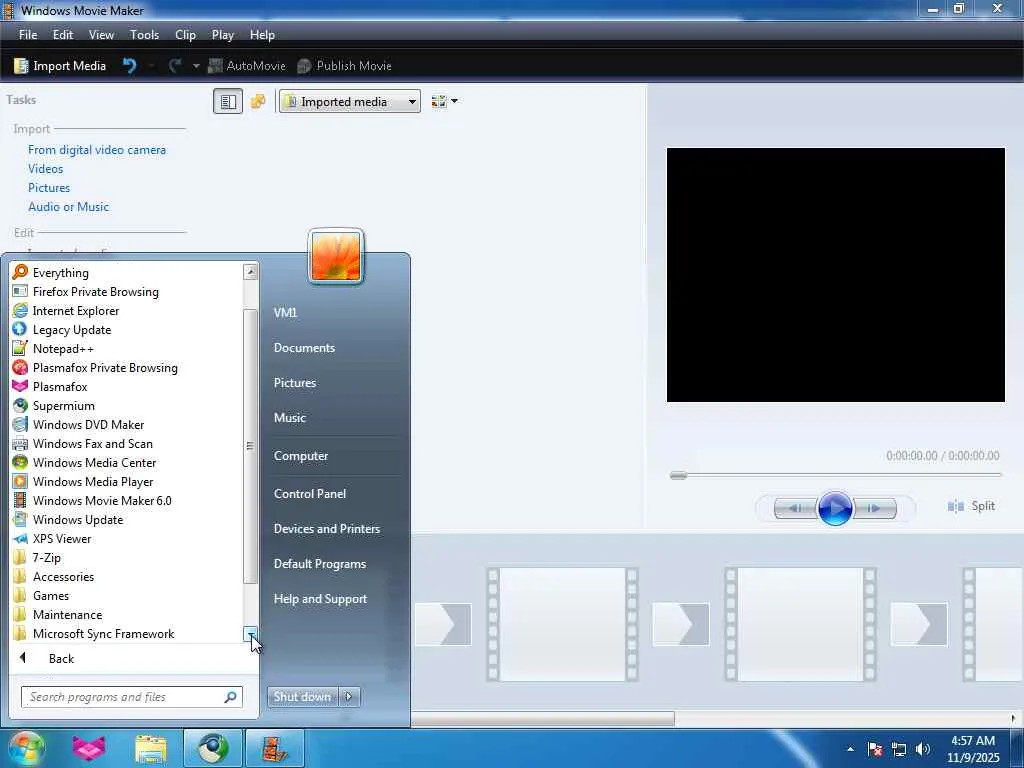Screen dimensions: 1024x768
Task: Toggle the Tasks pane view button
Action: (x=228, y=101)
